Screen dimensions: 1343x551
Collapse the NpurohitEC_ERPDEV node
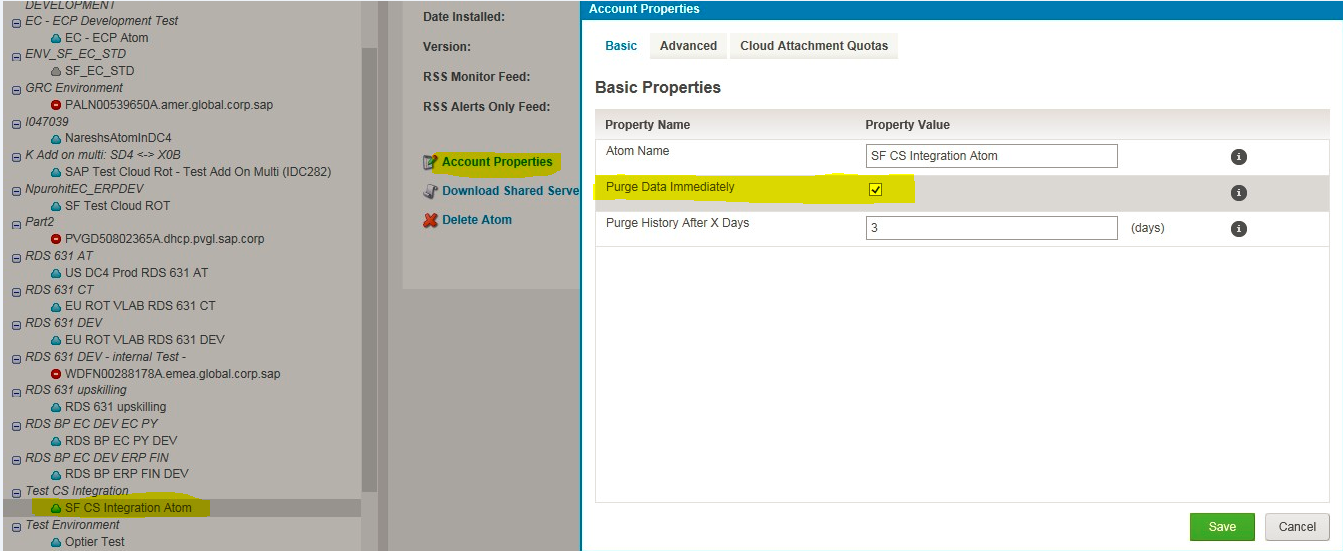coord(16,189)
